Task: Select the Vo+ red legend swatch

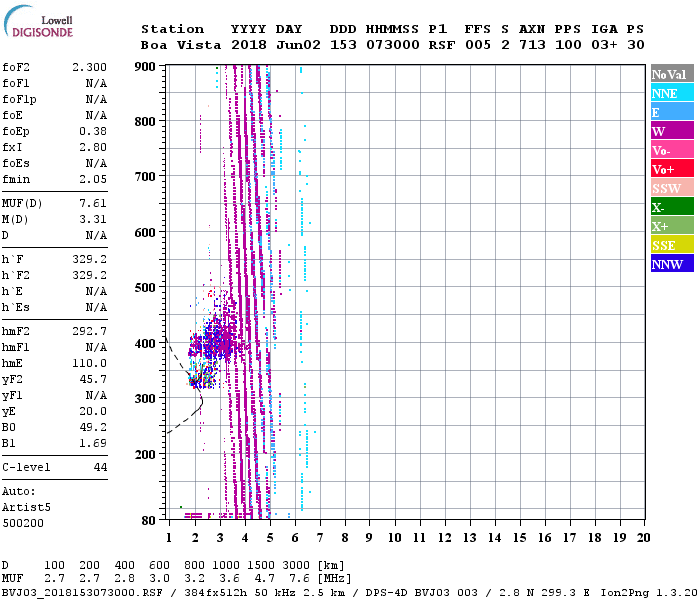Action: 672,169
